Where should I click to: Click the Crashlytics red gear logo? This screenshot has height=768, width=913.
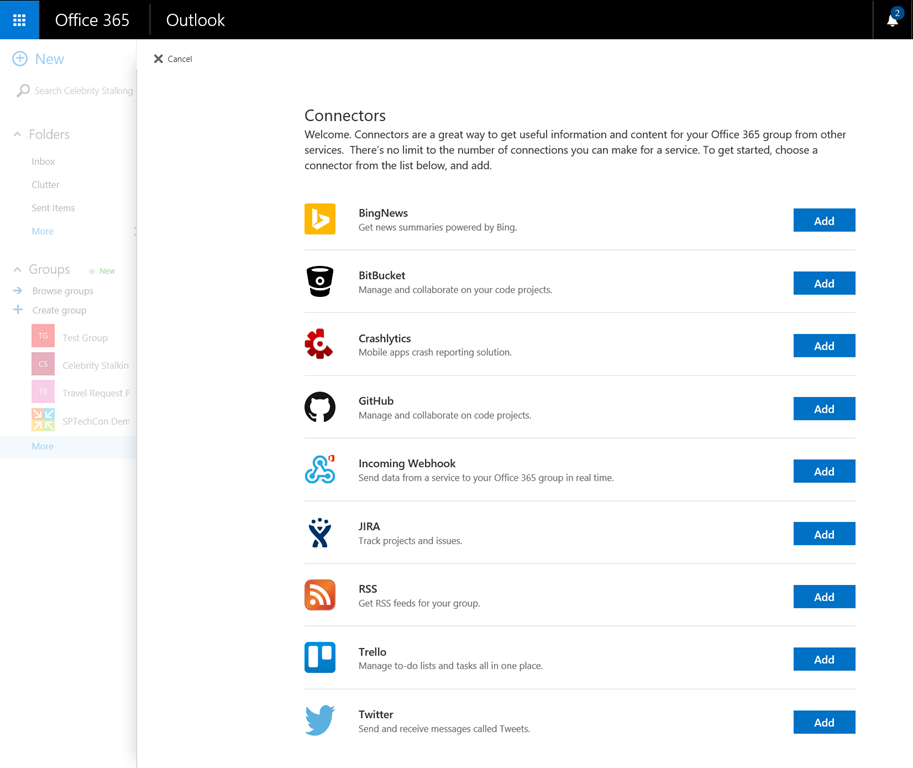319,344
